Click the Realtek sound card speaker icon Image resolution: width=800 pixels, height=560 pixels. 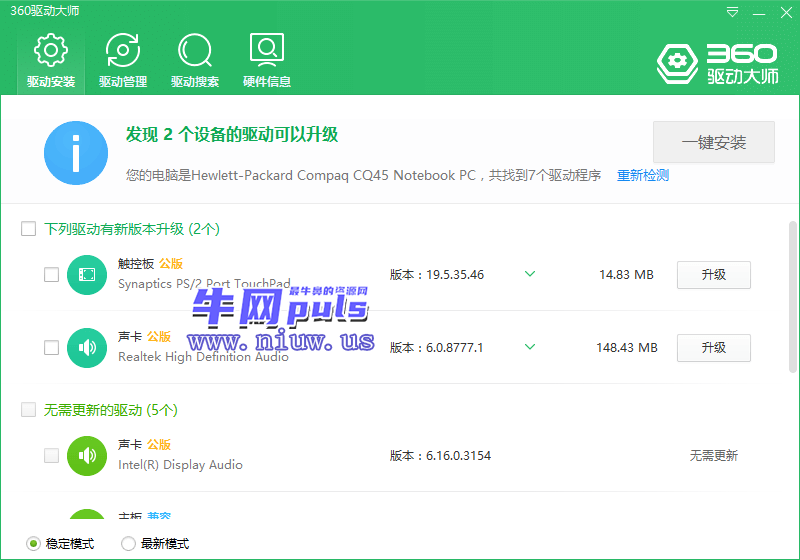click(87, 348)
